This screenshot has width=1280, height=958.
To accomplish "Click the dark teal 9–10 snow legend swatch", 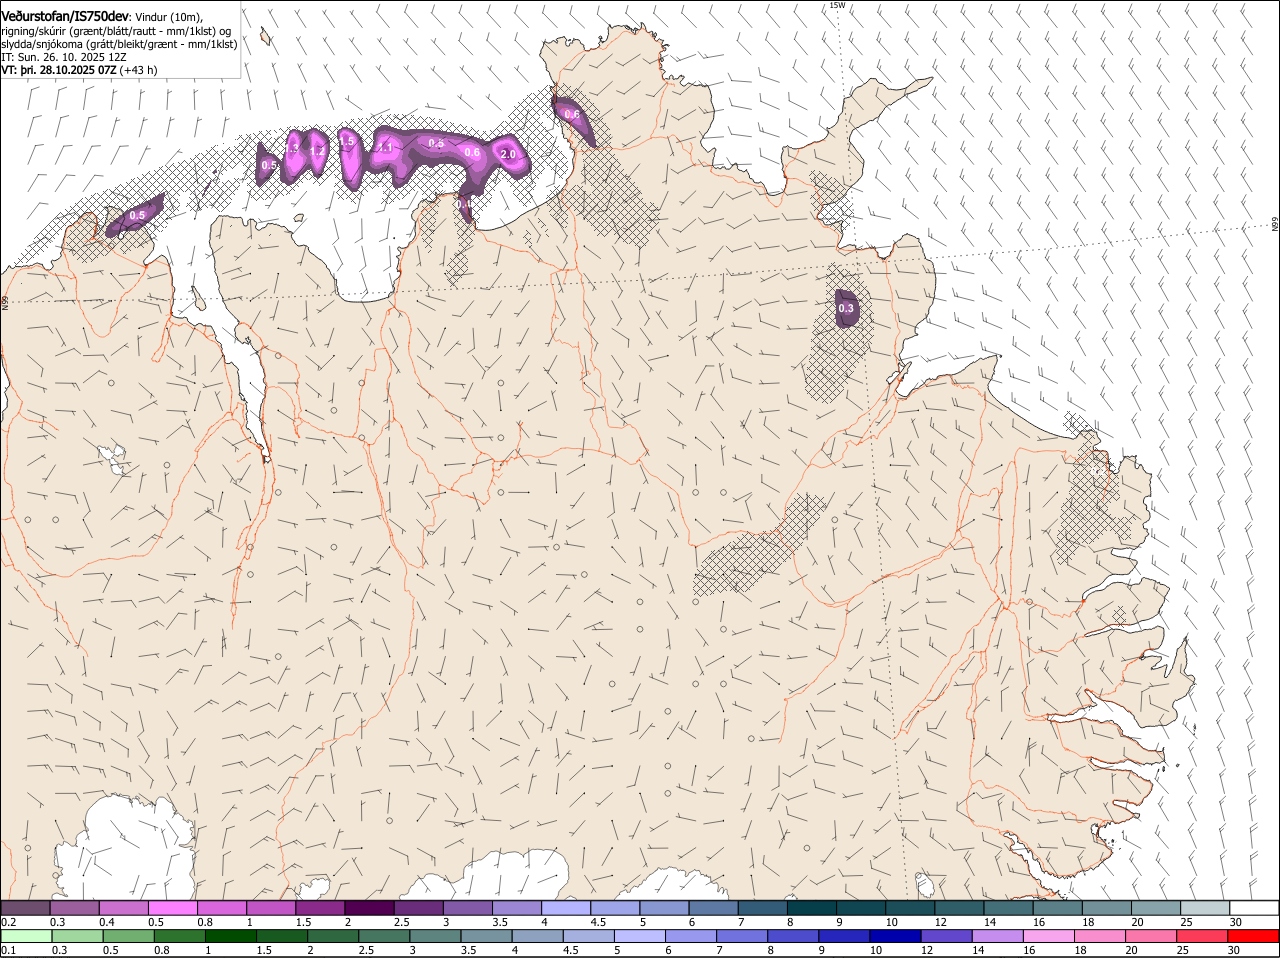I will [x=861, y=907].
